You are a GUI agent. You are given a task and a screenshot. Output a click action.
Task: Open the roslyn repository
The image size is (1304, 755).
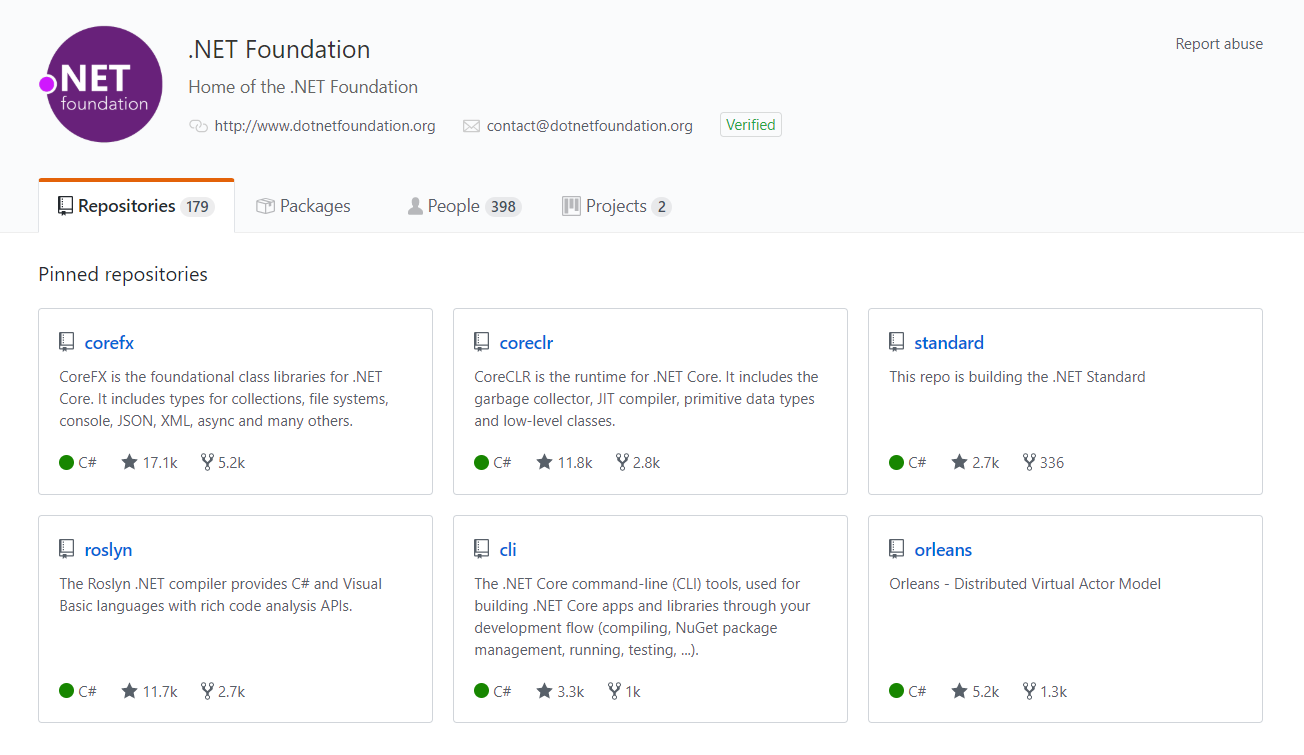point(108,550)
